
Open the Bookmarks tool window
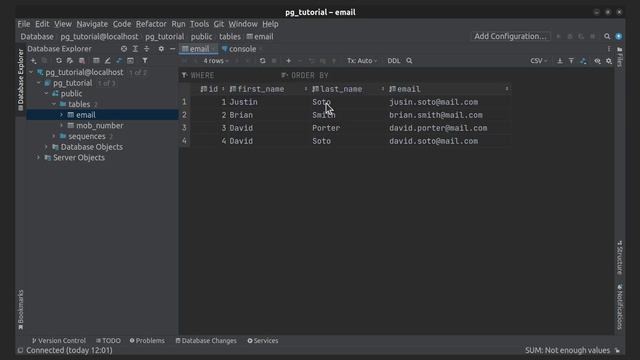(x=20, y=310)
